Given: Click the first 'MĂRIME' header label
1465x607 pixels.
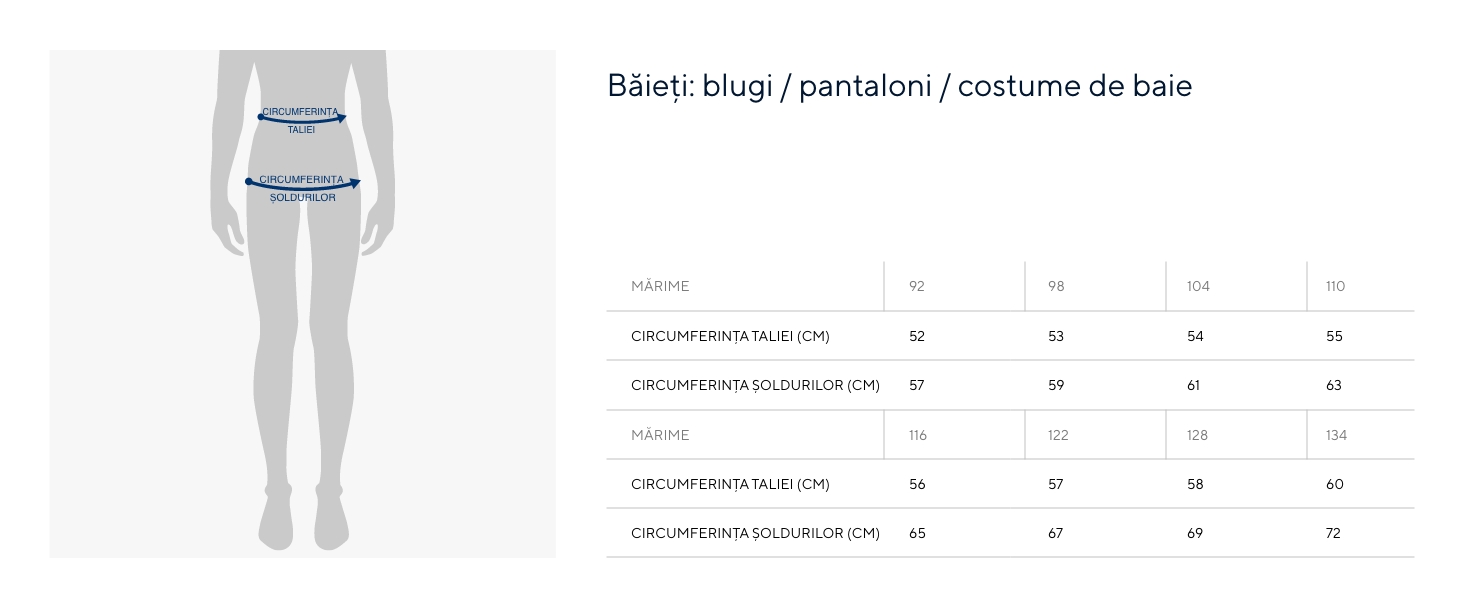Looking at the screenshot, I should [x=660, y=286].
